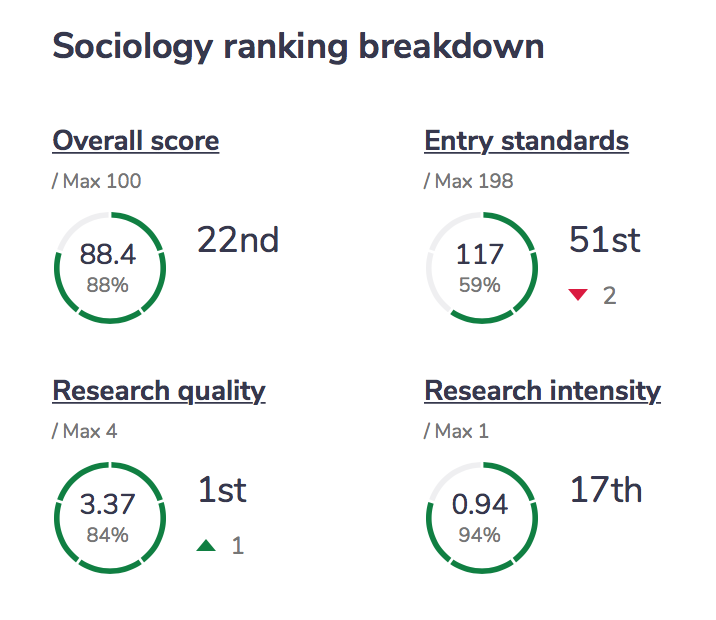Click the green up arrow by Research quality
The height and width of the screenshot is (620, 716).
(206, 545)
